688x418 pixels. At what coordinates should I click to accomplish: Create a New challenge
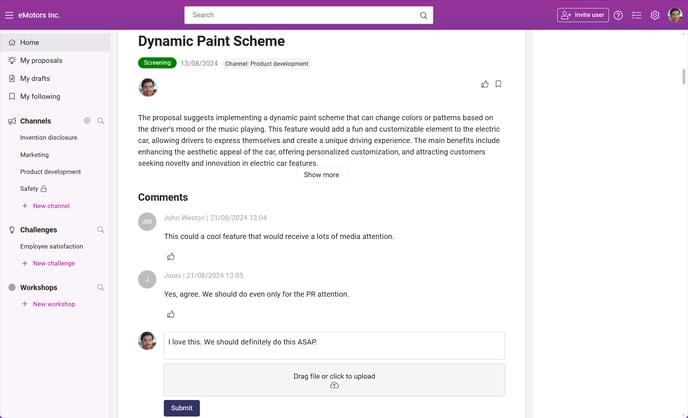[x=48, y=263]
